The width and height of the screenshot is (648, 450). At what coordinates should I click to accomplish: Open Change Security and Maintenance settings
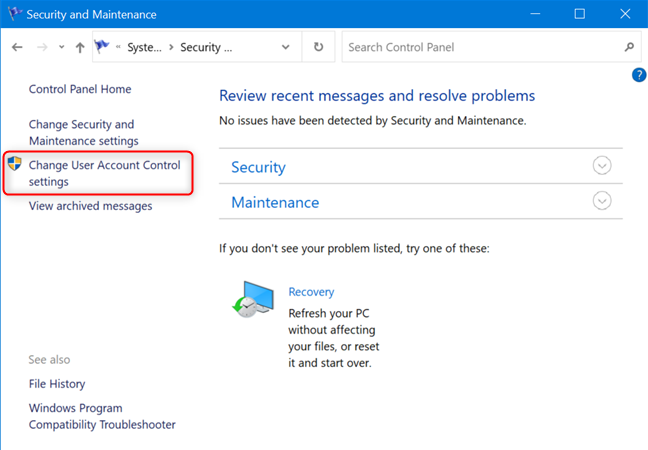coord(83,133)
